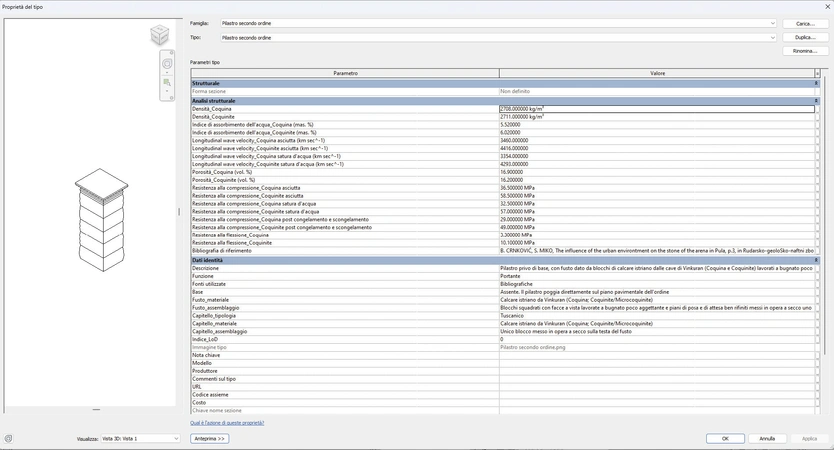Click the pillar 3D model preview
This screenshot has height=450, width=834.
pos(102,220)
